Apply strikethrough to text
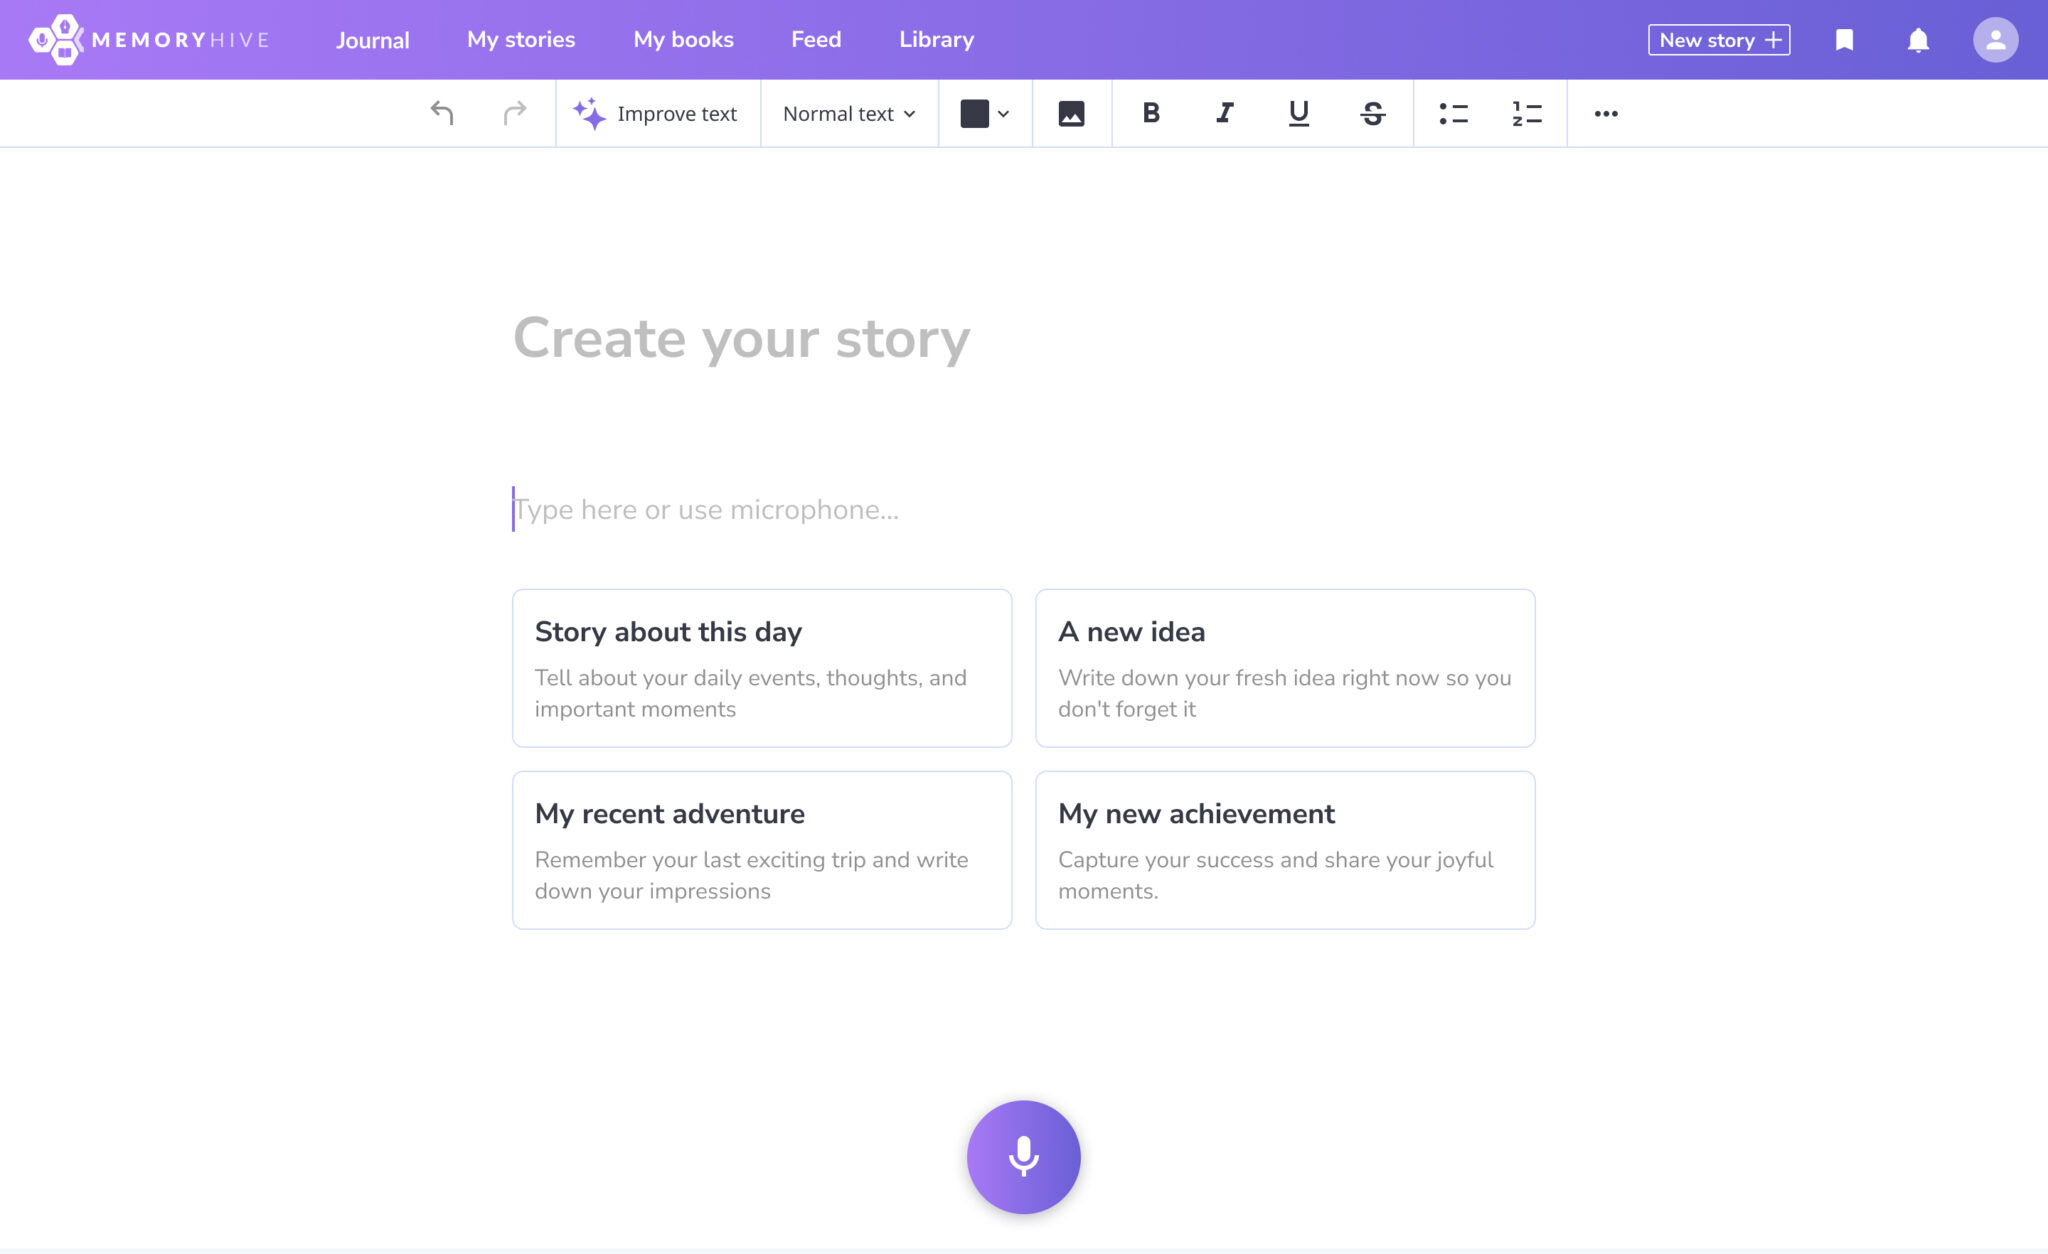This screenshot has width=2048, height=1254. click(1373, 113)
